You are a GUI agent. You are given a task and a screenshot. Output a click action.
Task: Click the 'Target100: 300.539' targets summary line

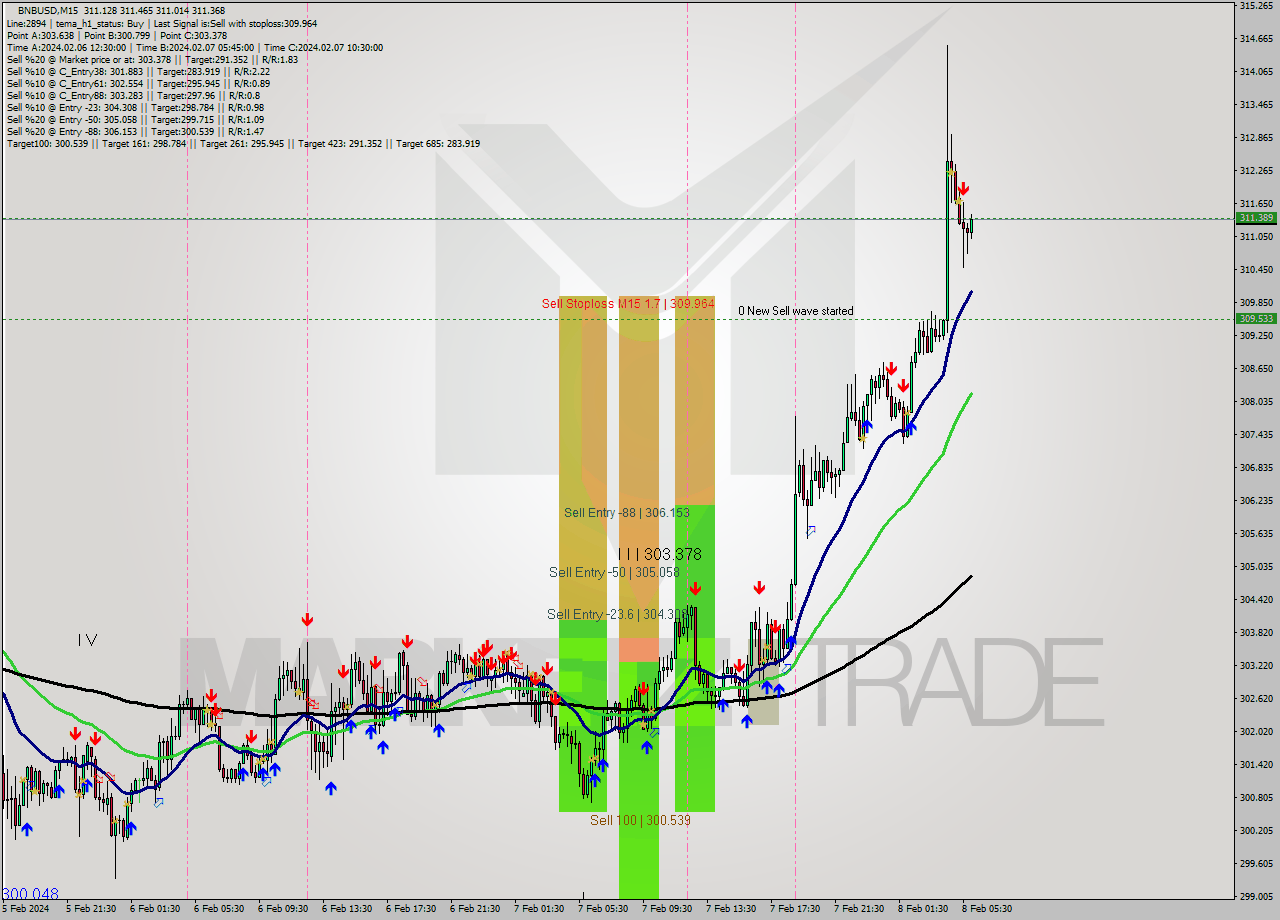coord(243,143)
